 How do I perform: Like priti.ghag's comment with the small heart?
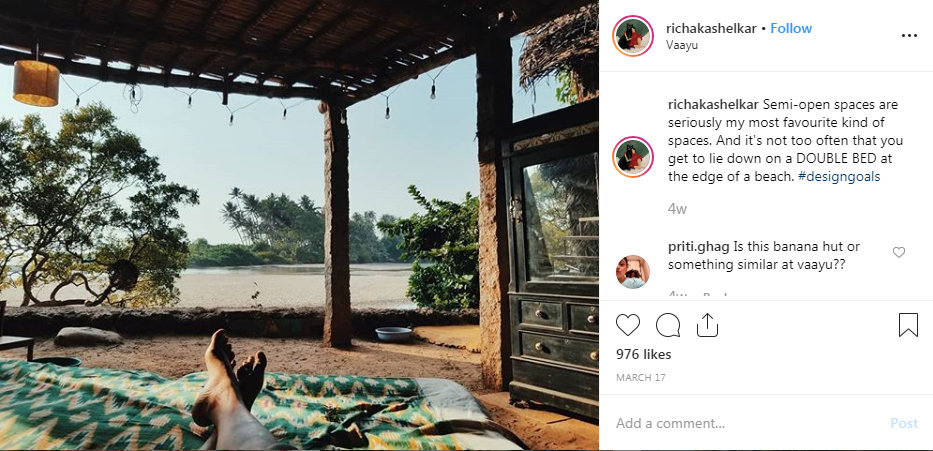click(x=899, y=253)
